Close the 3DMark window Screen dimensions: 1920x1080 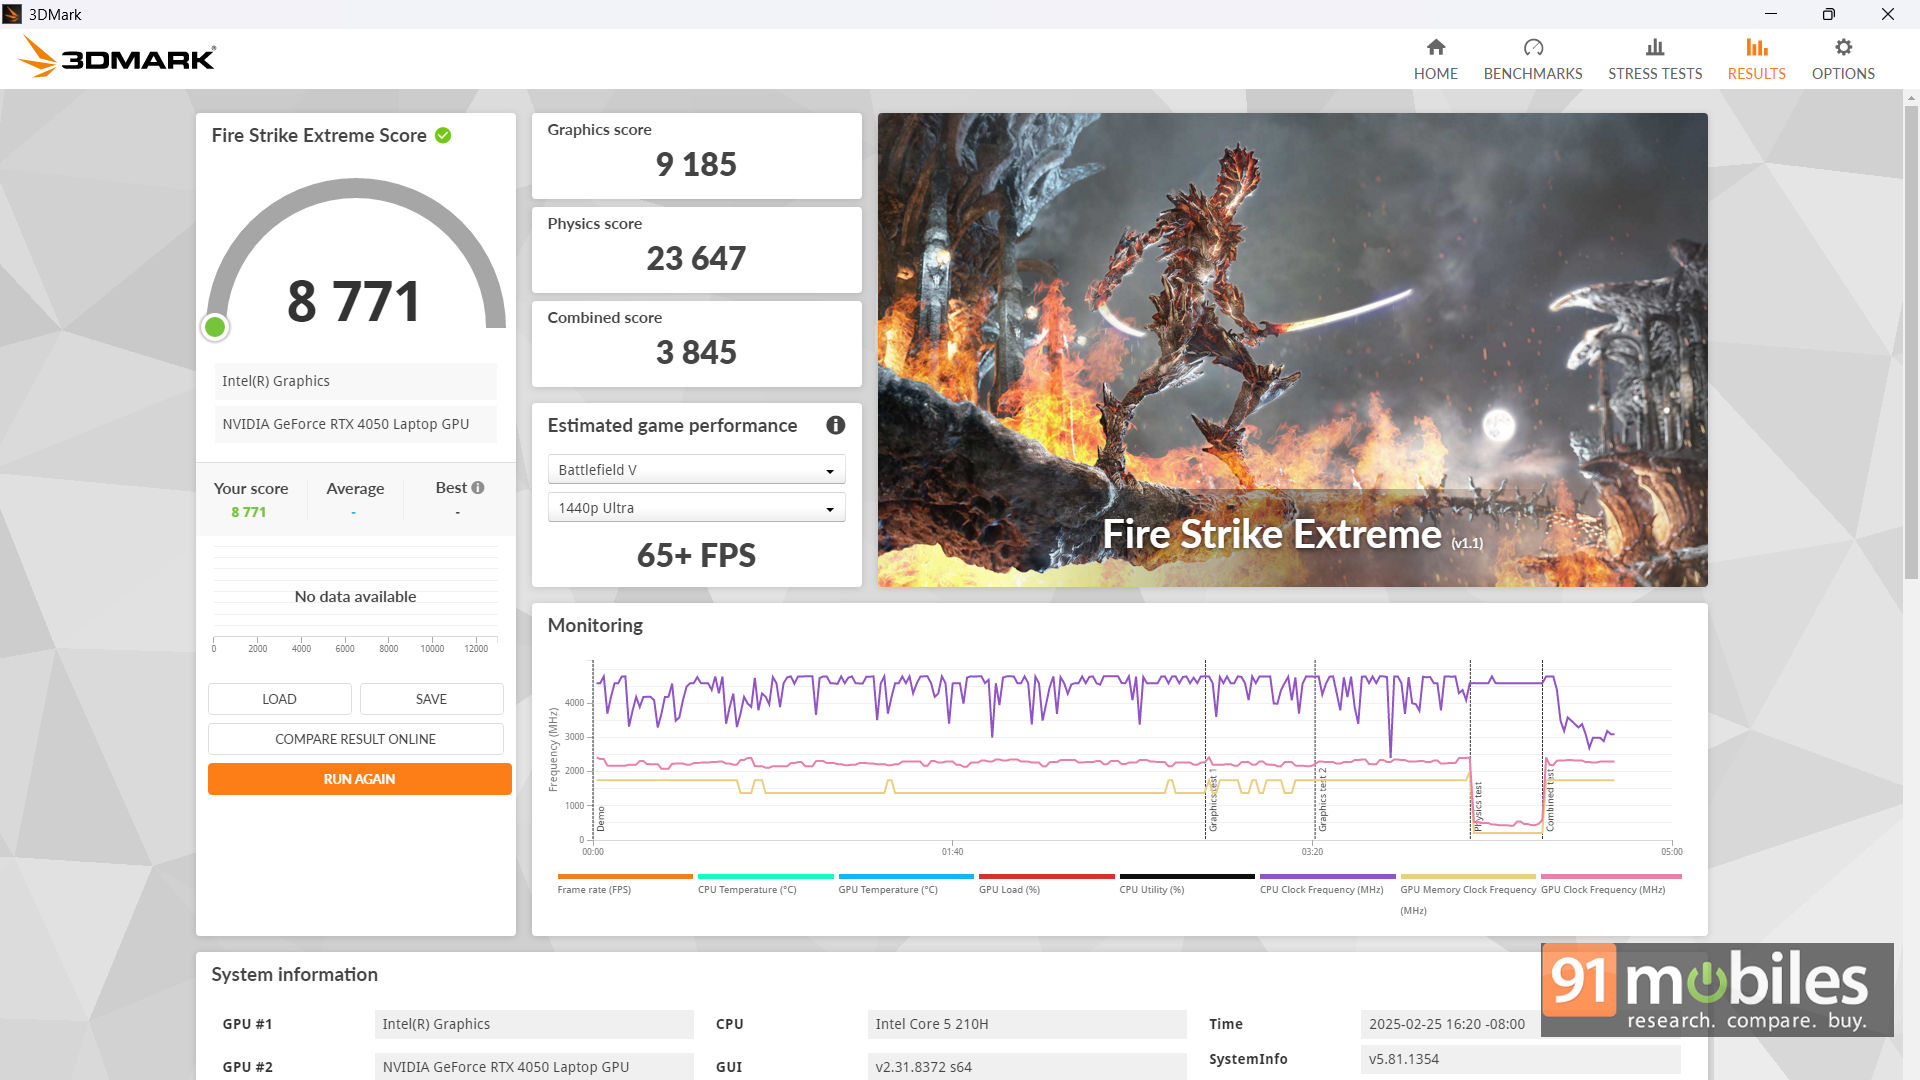click(1887, 14)
